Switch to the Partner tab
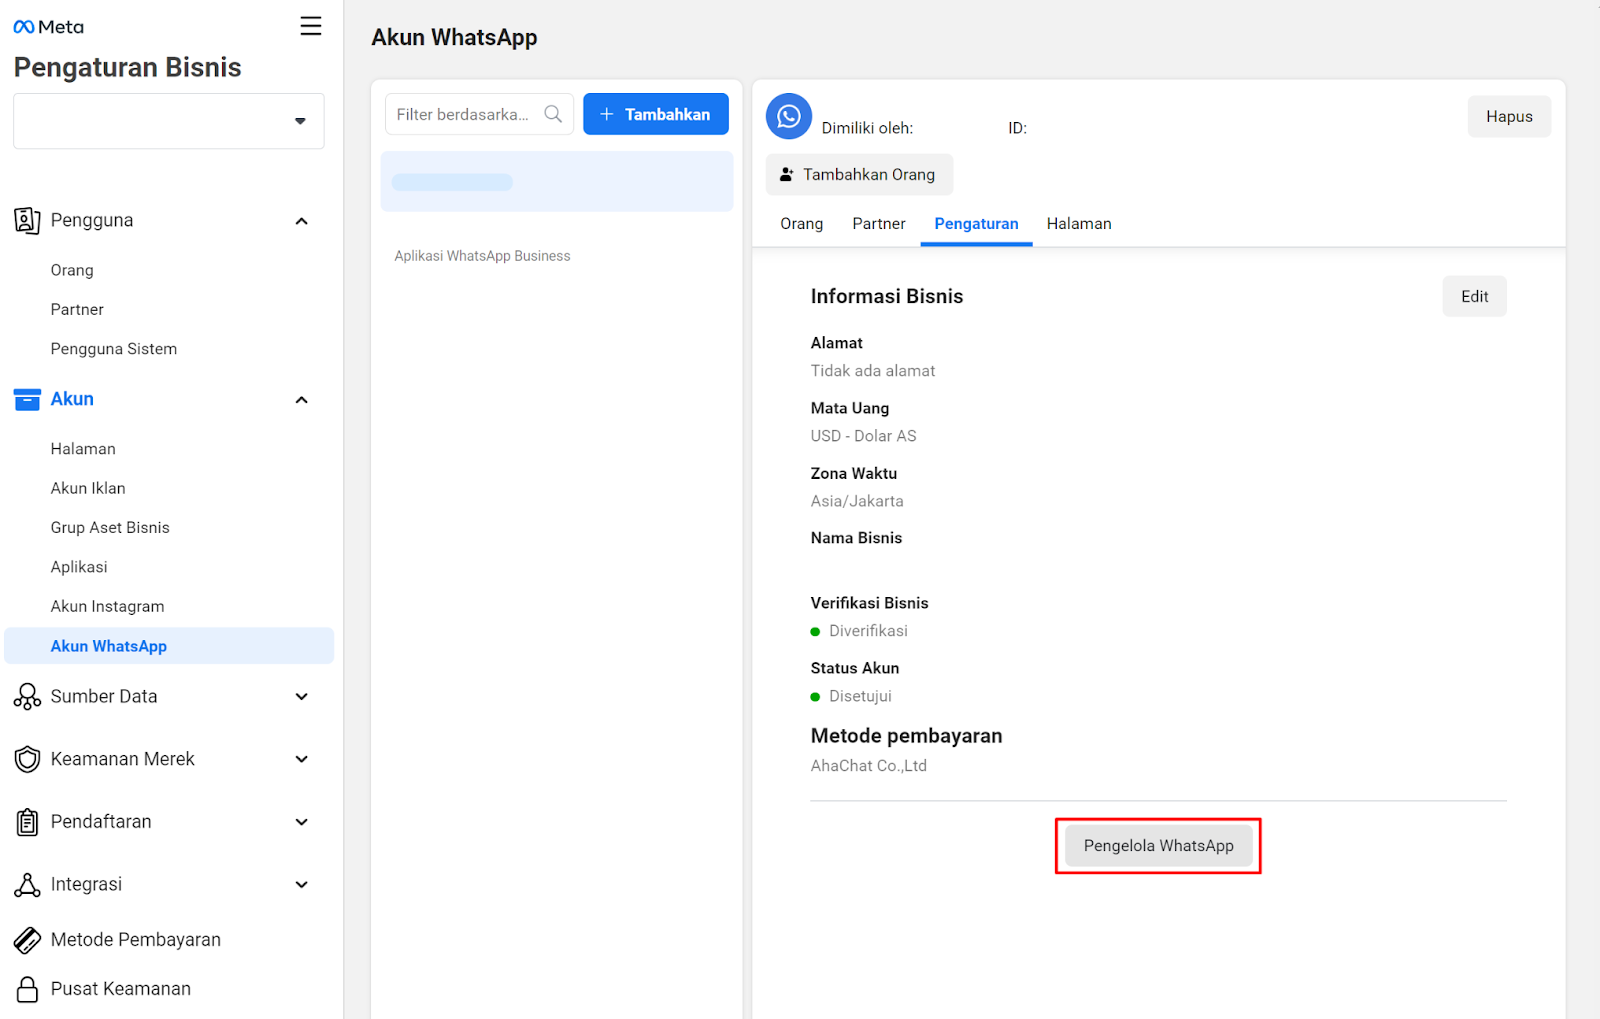This screenshot has width=1600, height=1019. coord(879,224)
